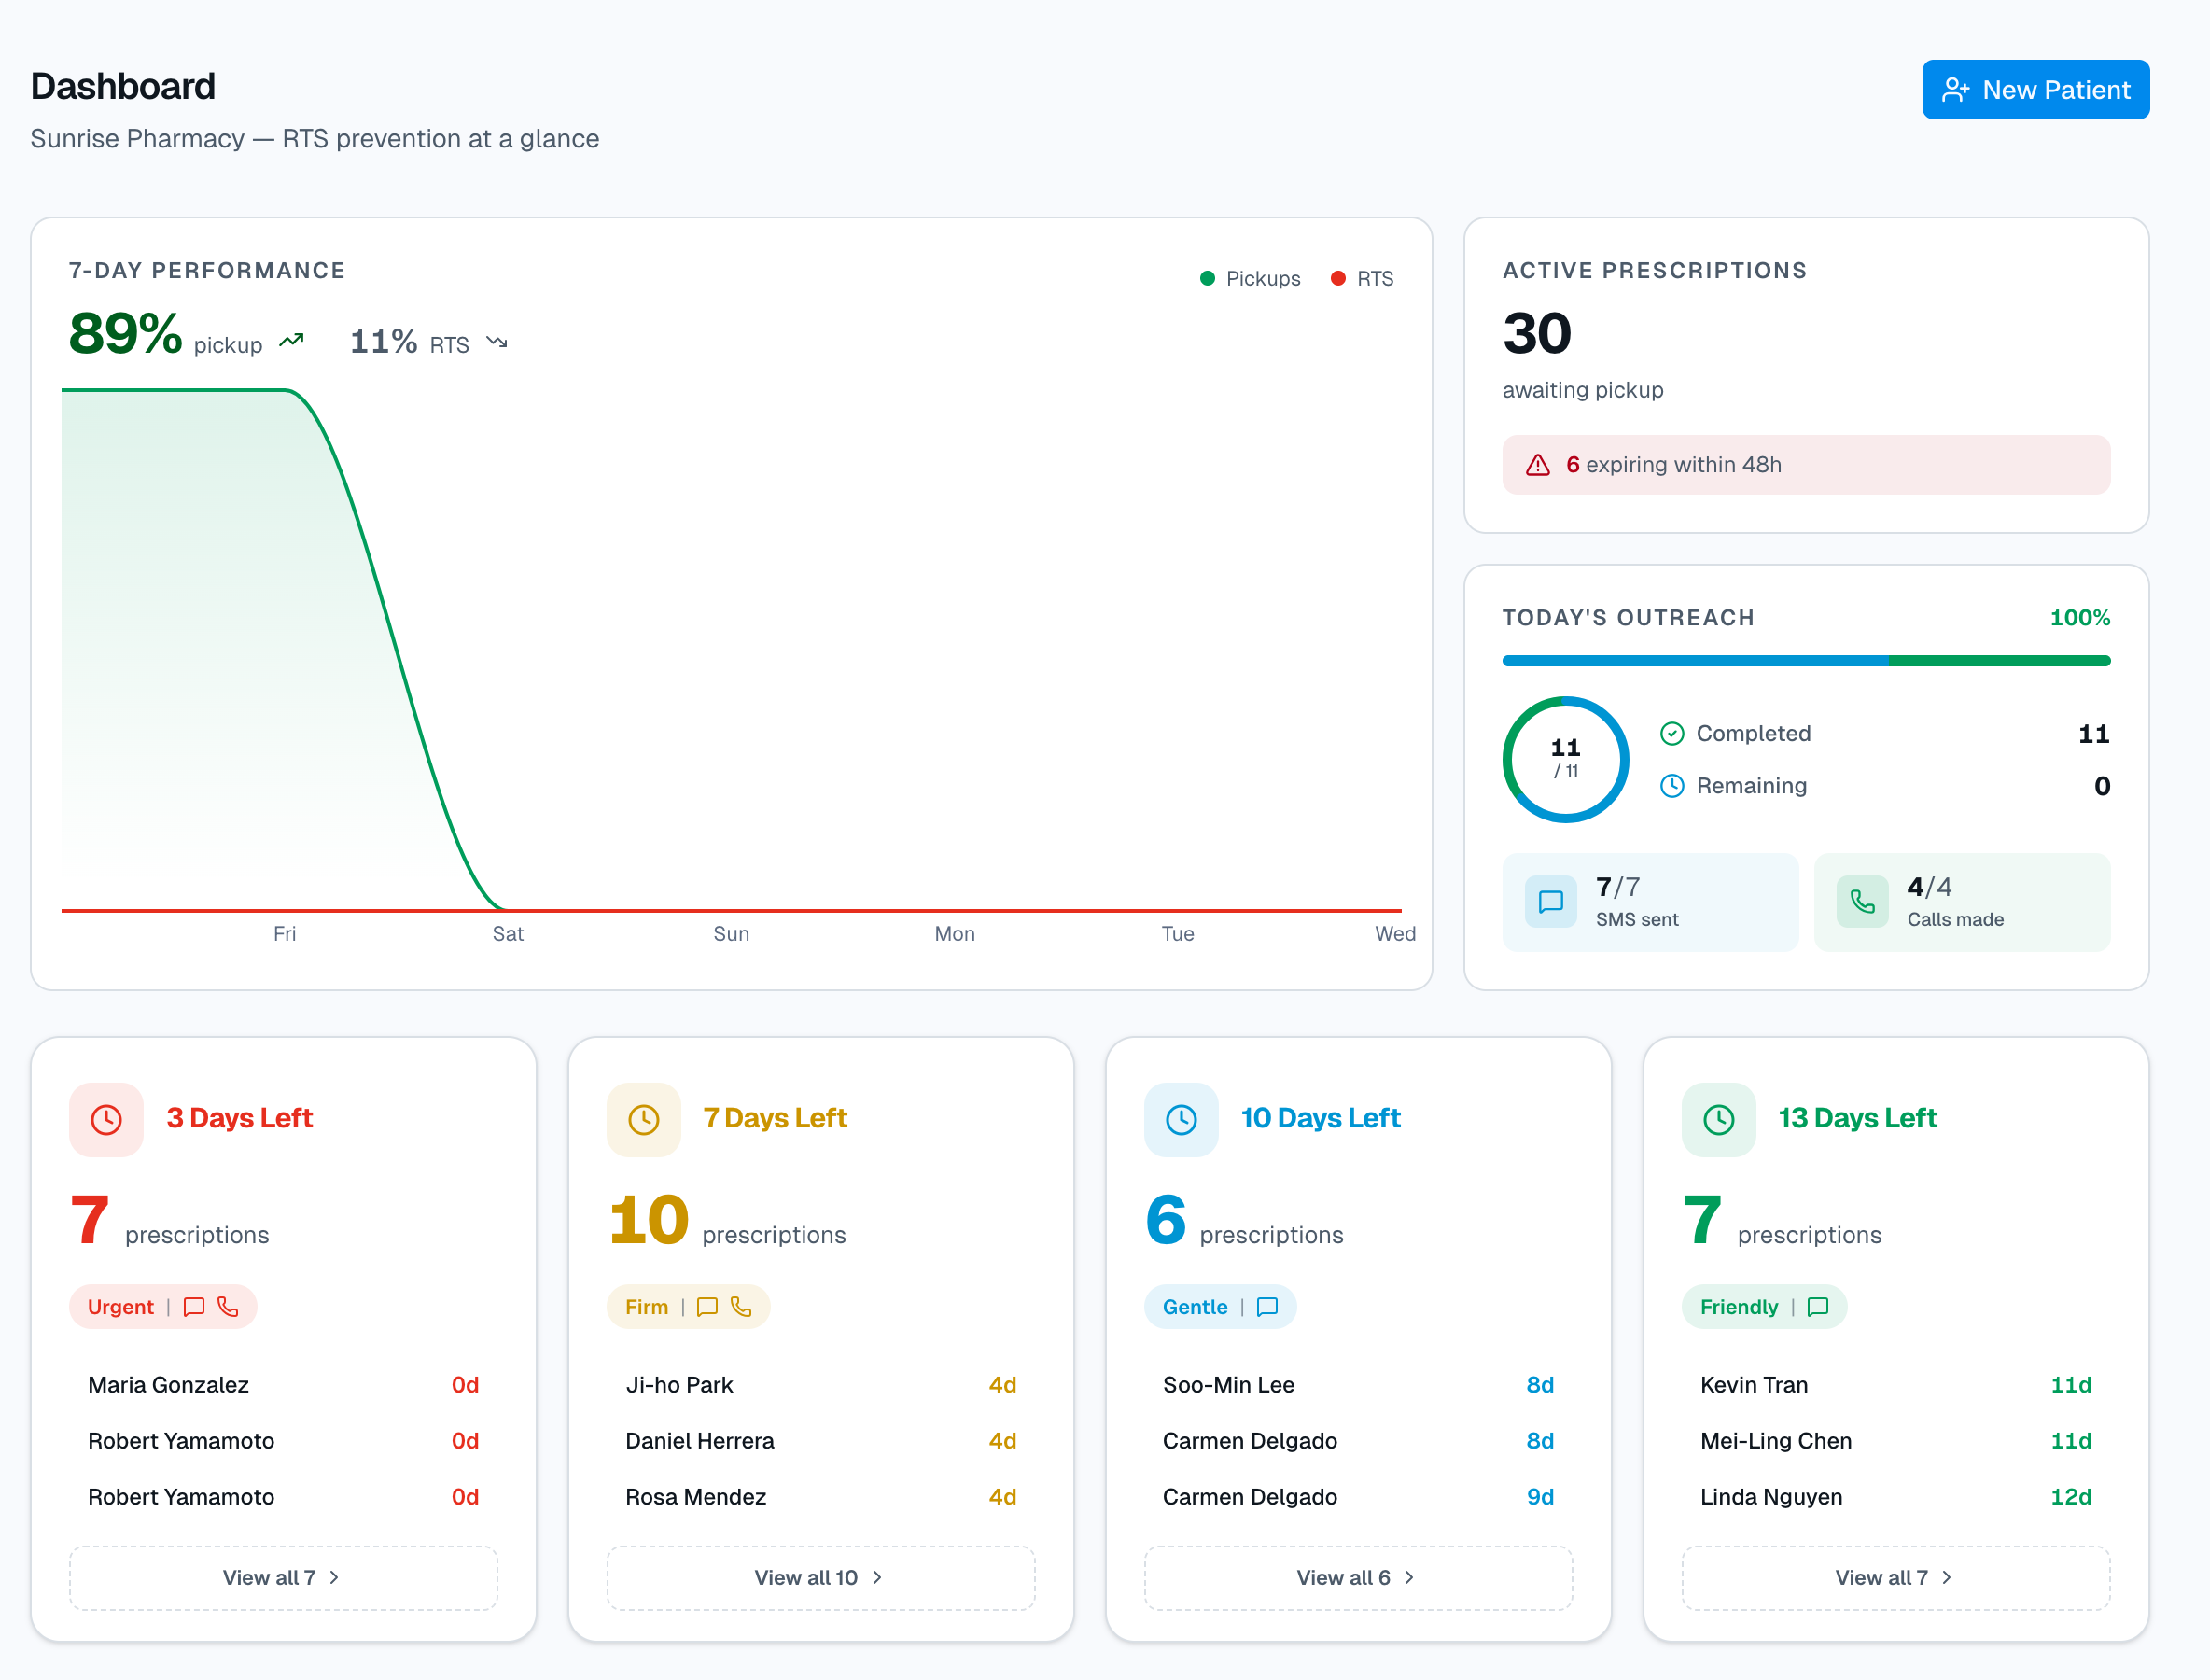
Task: Expand the View all 6 list in Gentle card
Action: 1357,1577
